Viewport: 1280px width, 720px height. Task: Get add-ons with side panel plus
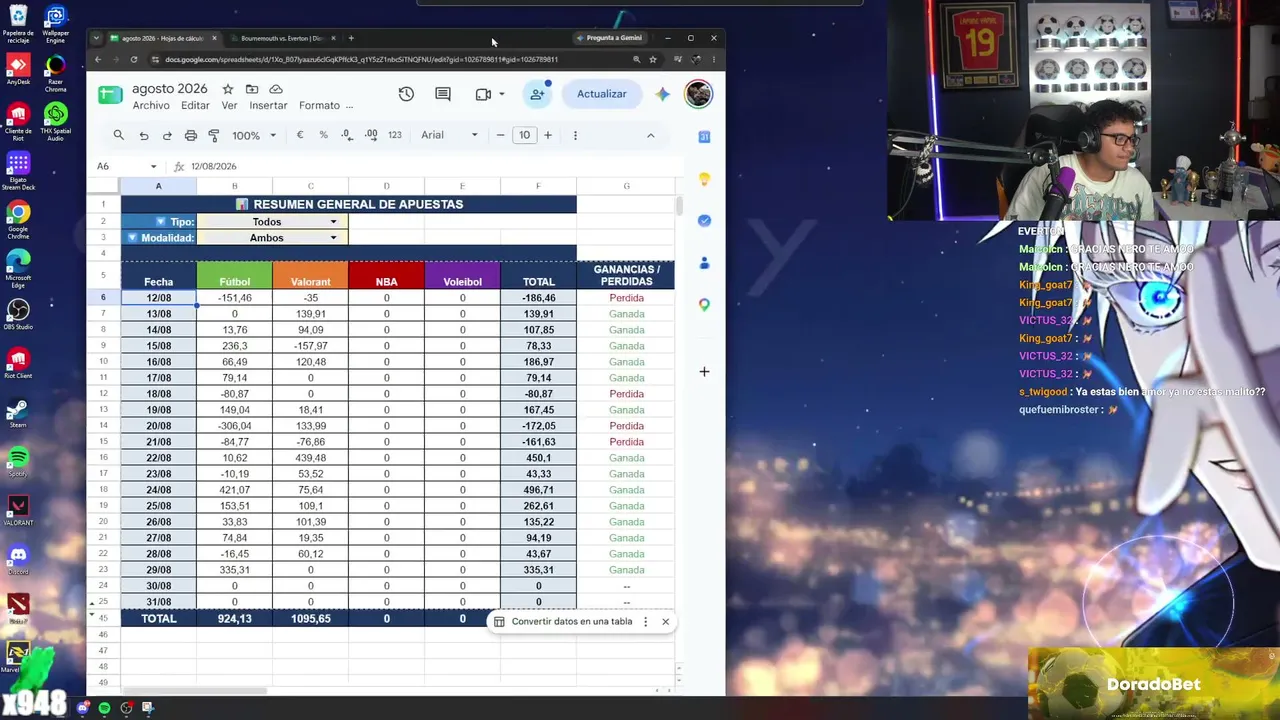click(704, 372)
